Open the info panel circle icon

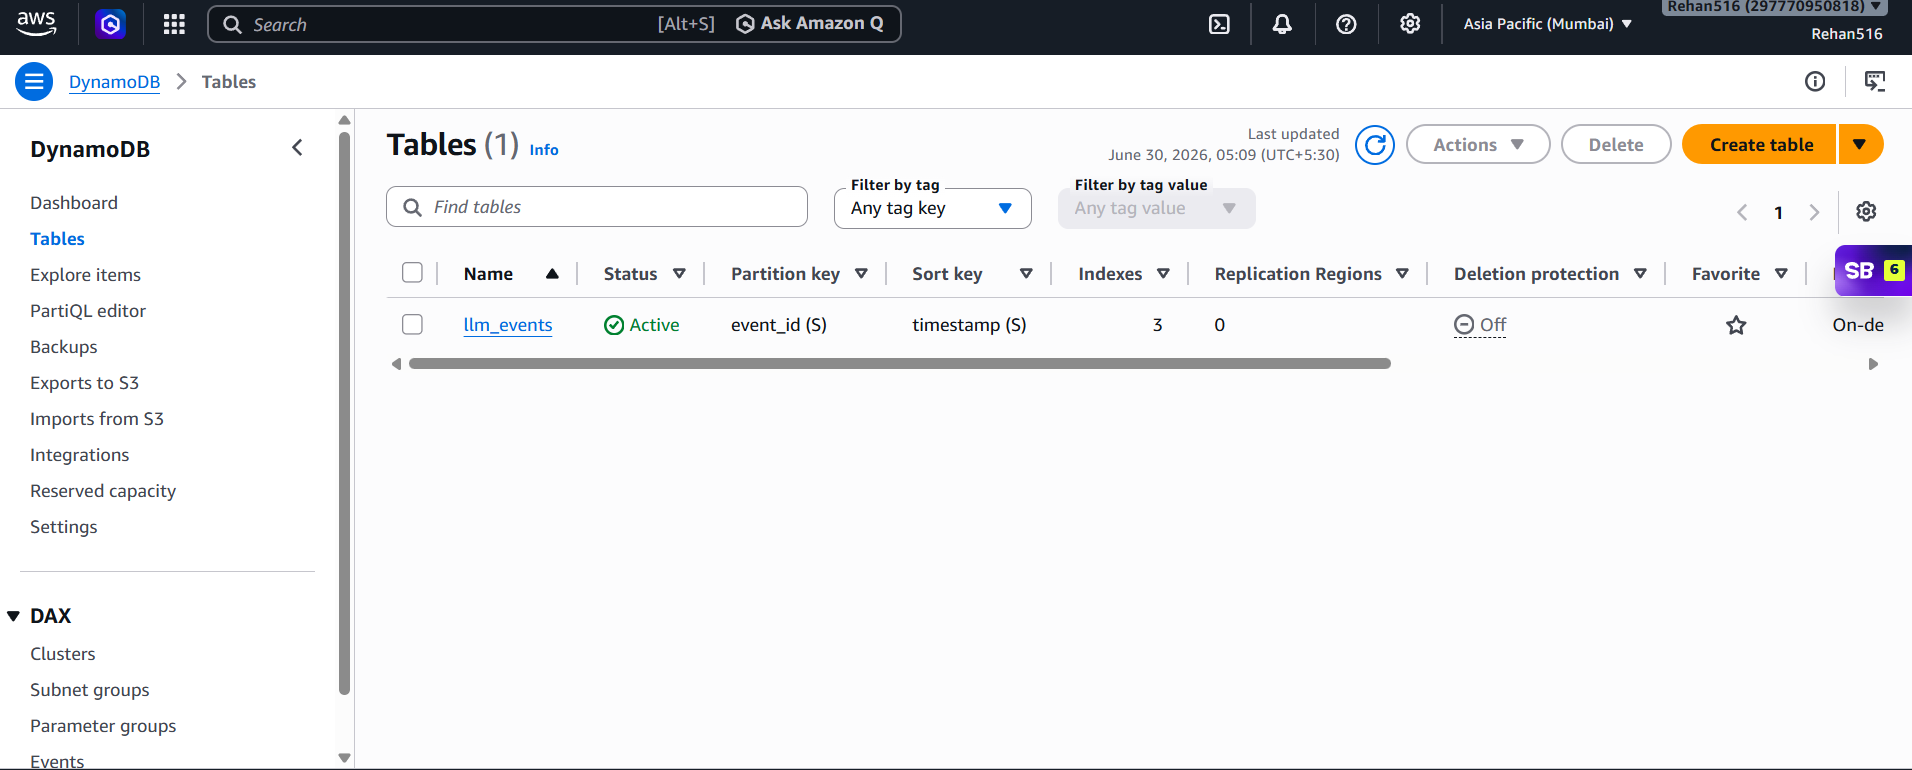point(1815,82)
